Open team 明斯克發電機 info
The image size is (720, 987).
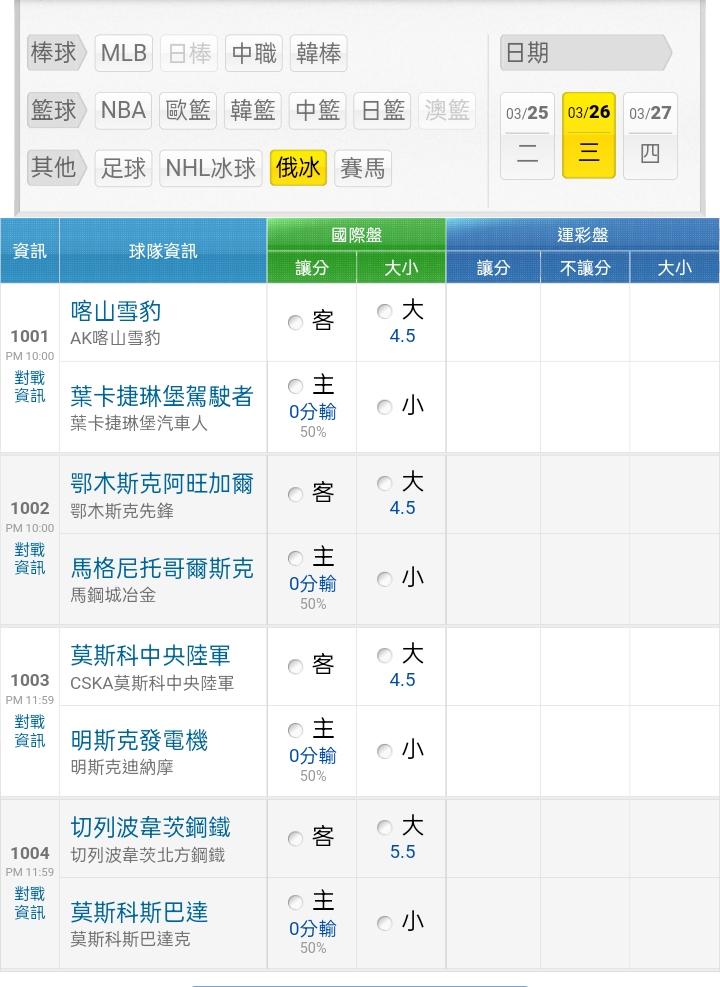pos(139,740)
